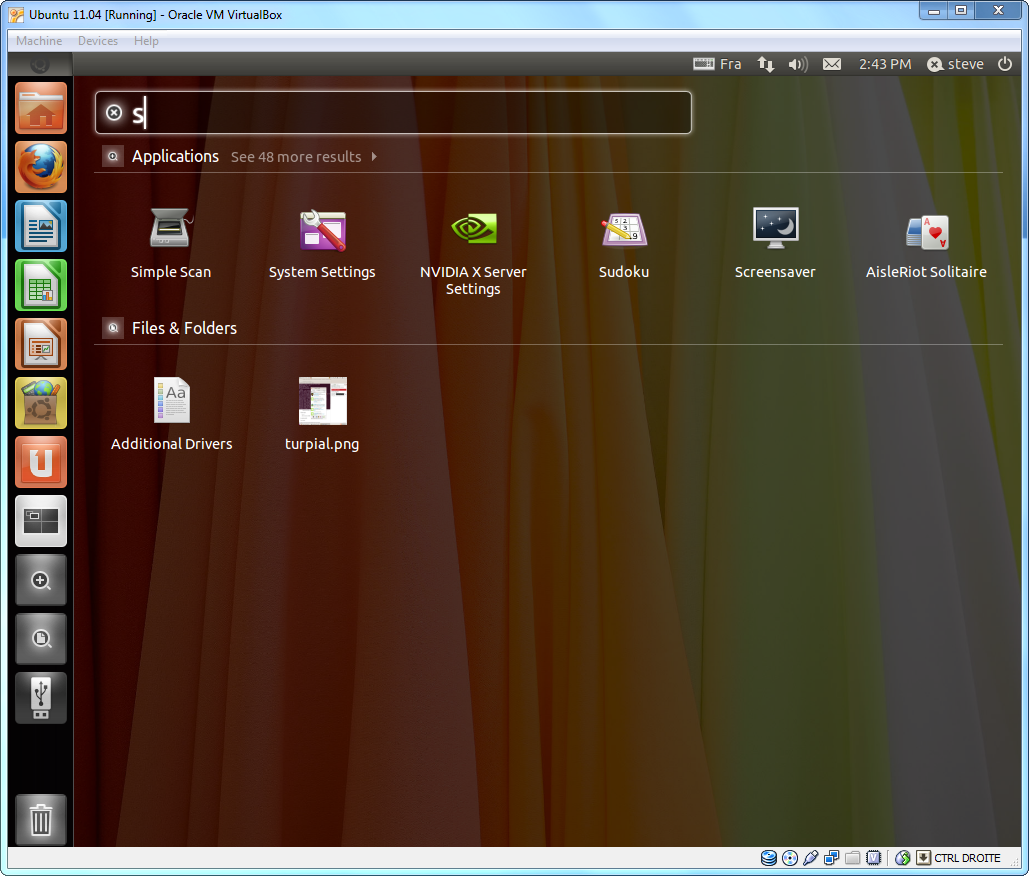Open Ubuntu Software Center launcher icon

pos(41,403)
